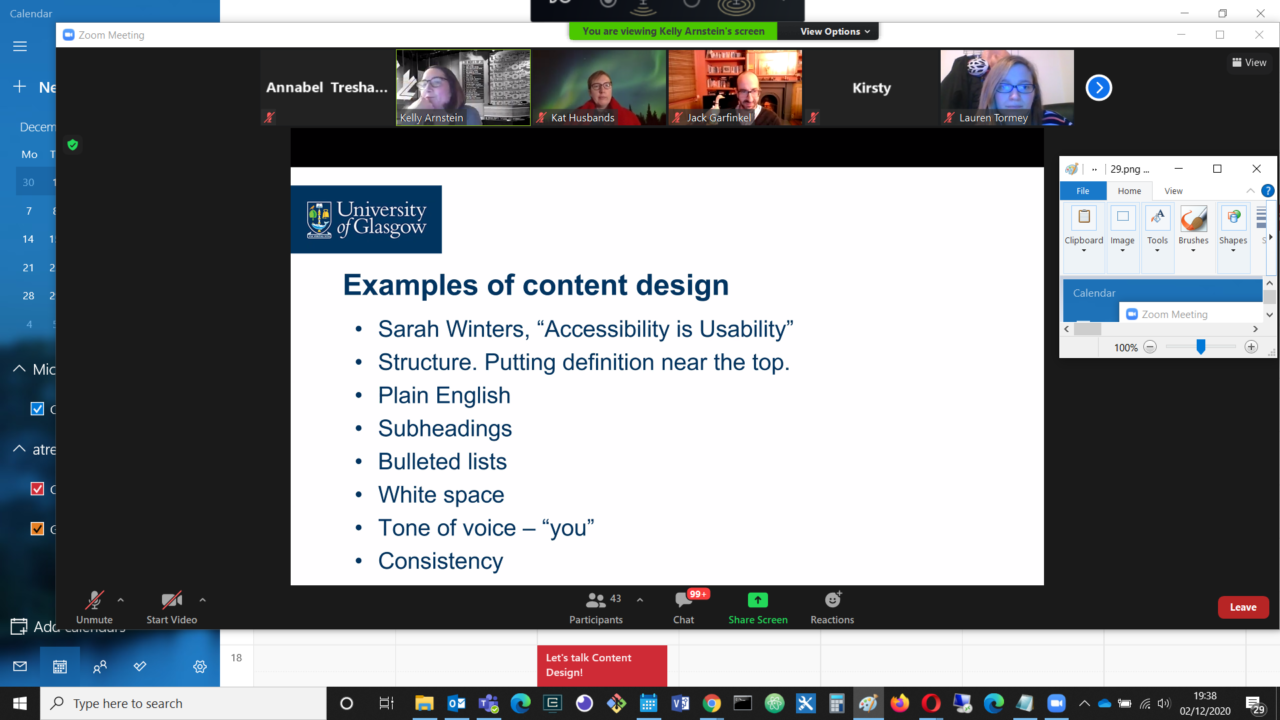Leave the Zoom meeting
The width and height of the screenshot is (1280, 720).
pyautogui.click(x=1243, y=607)
